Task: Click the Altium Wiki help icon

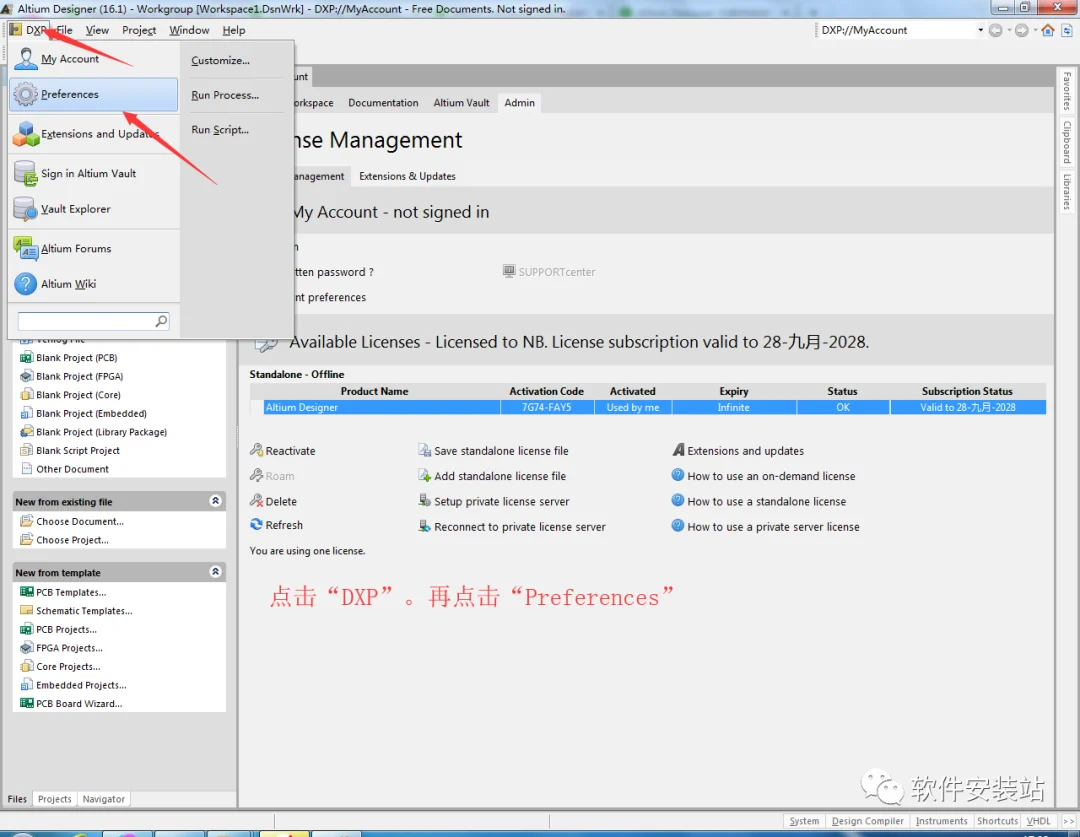Action: click(x=26, y=284)
